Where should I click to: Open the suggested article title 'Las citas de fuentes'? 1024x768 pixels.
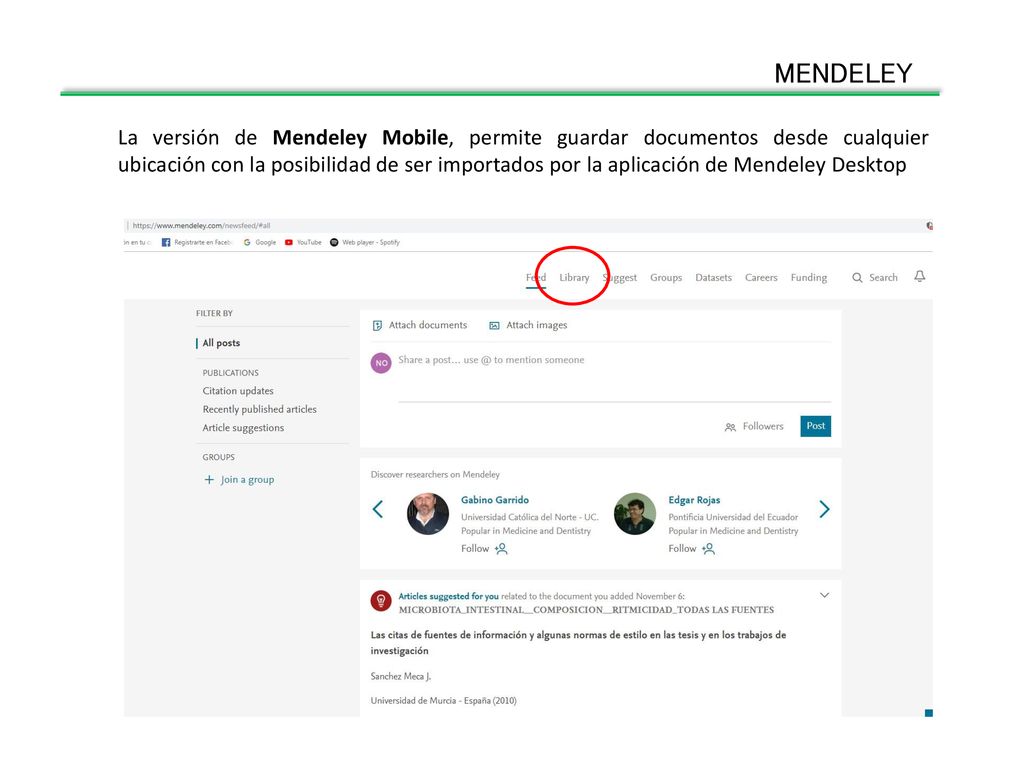[578, 643]
